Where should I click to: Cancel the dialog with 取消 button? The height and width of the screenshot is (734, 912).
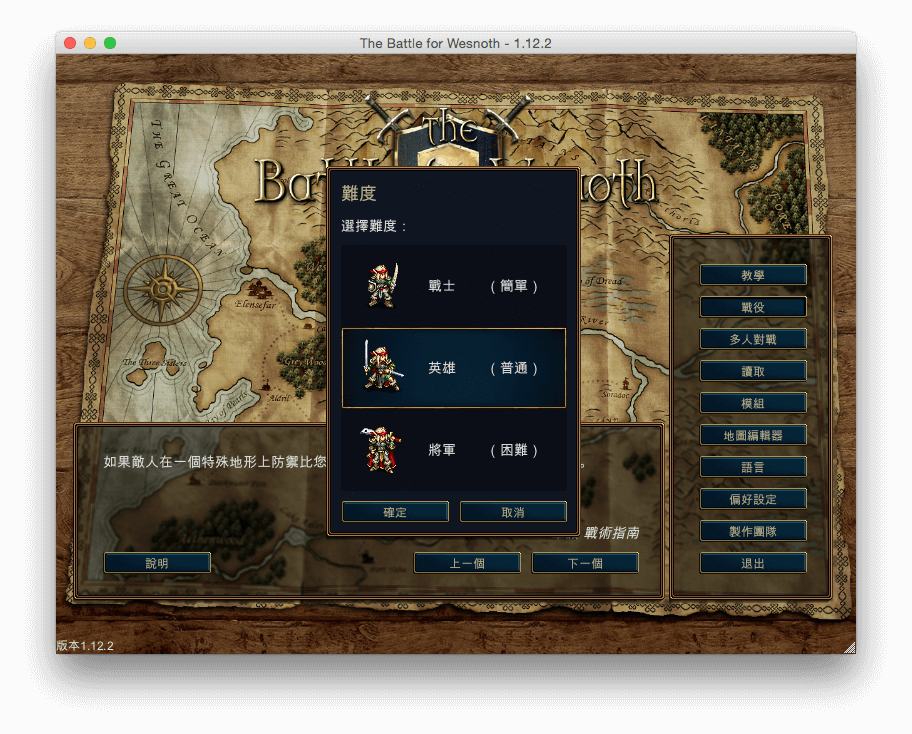coord(513,512)
